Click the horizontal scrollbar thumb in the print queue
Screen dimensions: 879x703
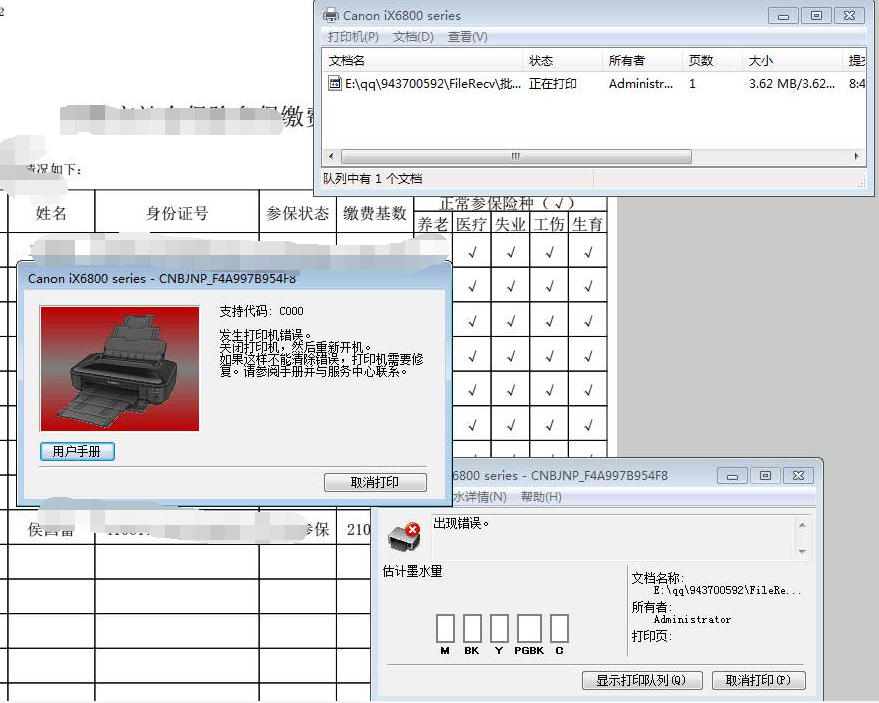tap(516, 156)
